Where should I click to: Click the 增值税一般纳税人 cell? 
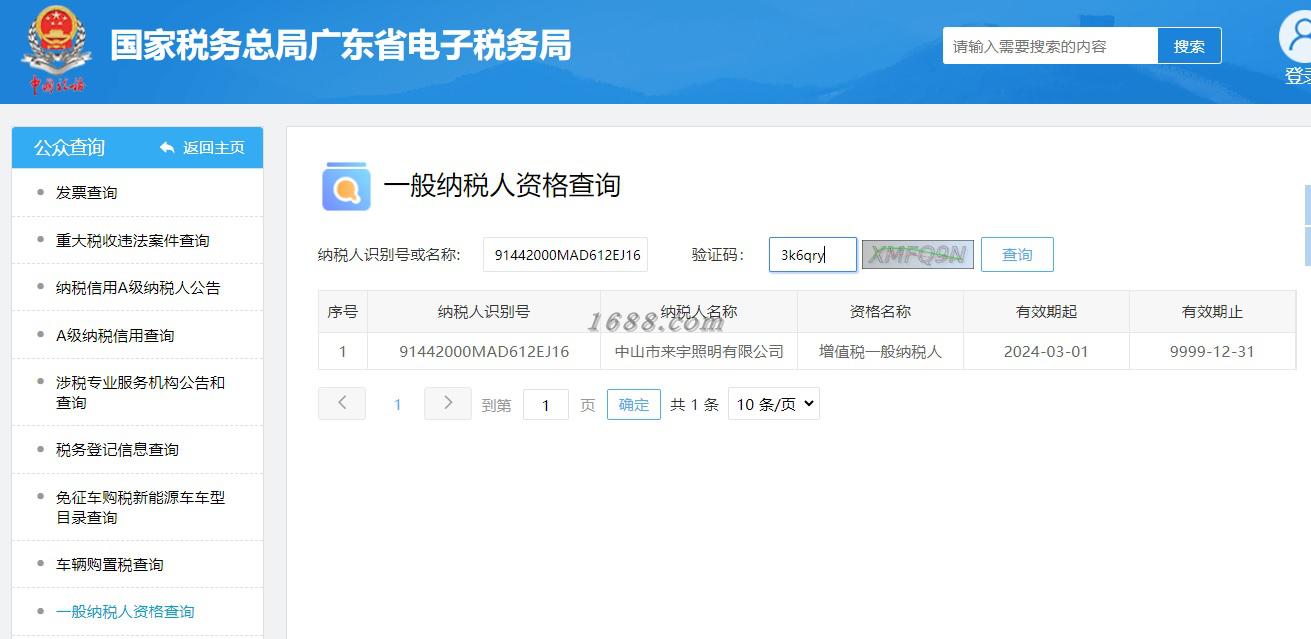(x=880, y=352)
